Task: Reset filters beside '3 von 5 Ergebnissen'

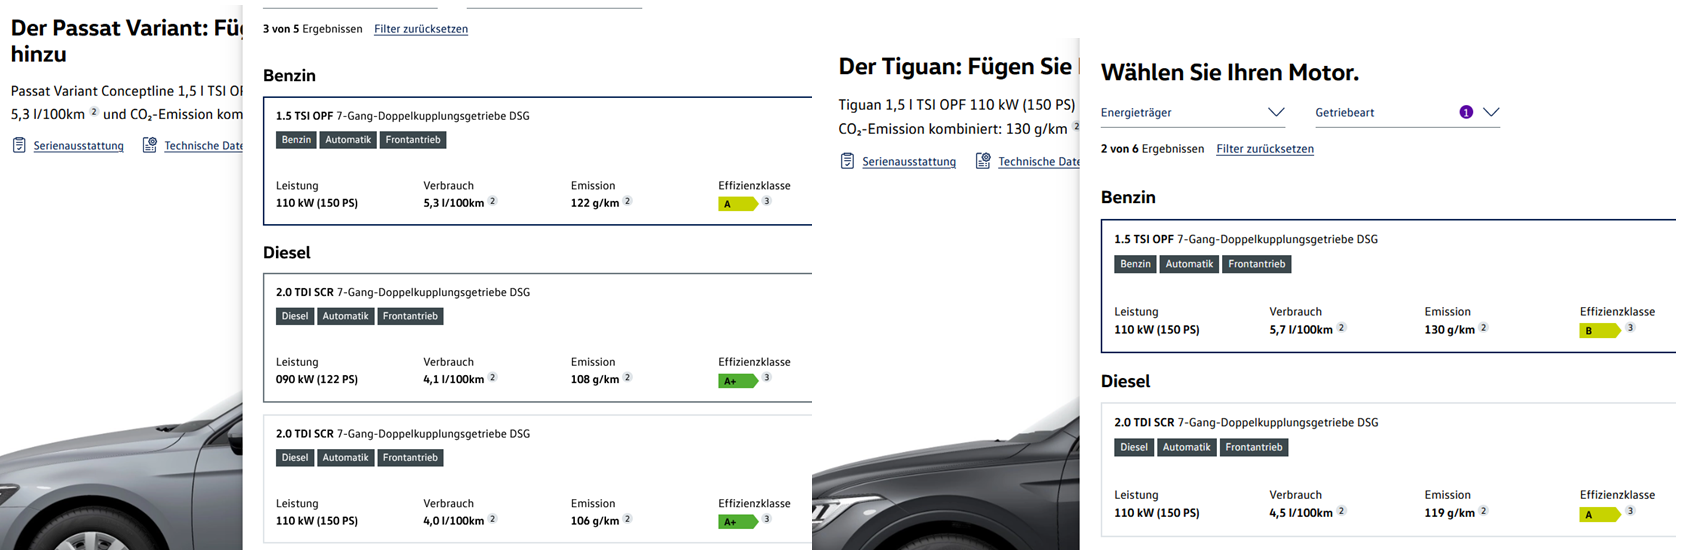Action: point(421,29)
